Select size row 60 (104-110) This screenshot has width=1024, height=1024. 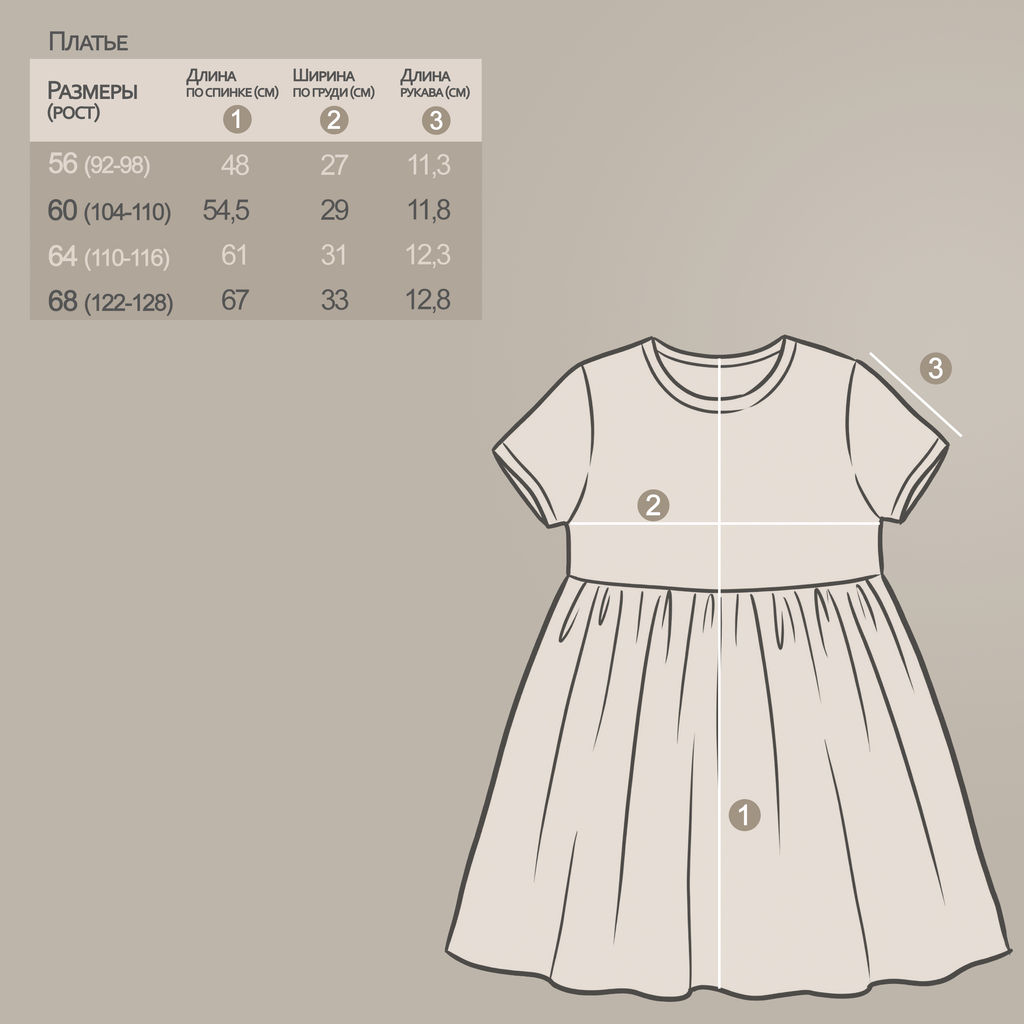point(109,211)
